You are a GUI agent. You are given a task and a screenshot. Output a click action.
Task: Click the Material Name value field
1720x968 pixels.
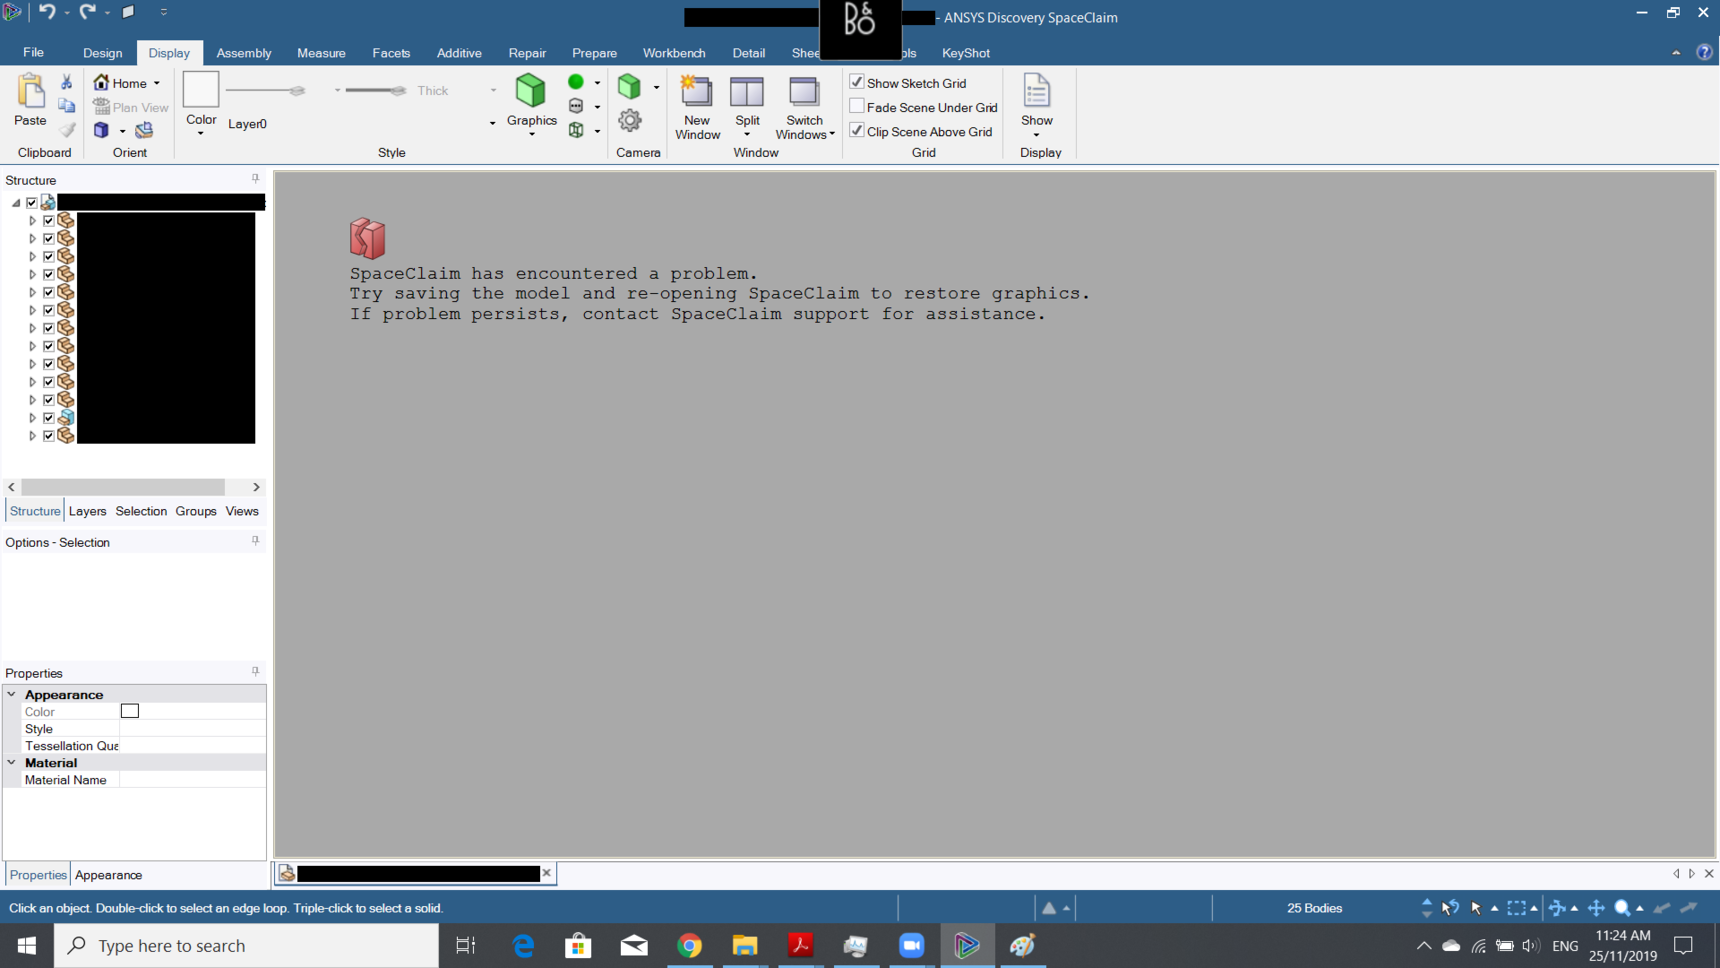[x=192, y=780]
